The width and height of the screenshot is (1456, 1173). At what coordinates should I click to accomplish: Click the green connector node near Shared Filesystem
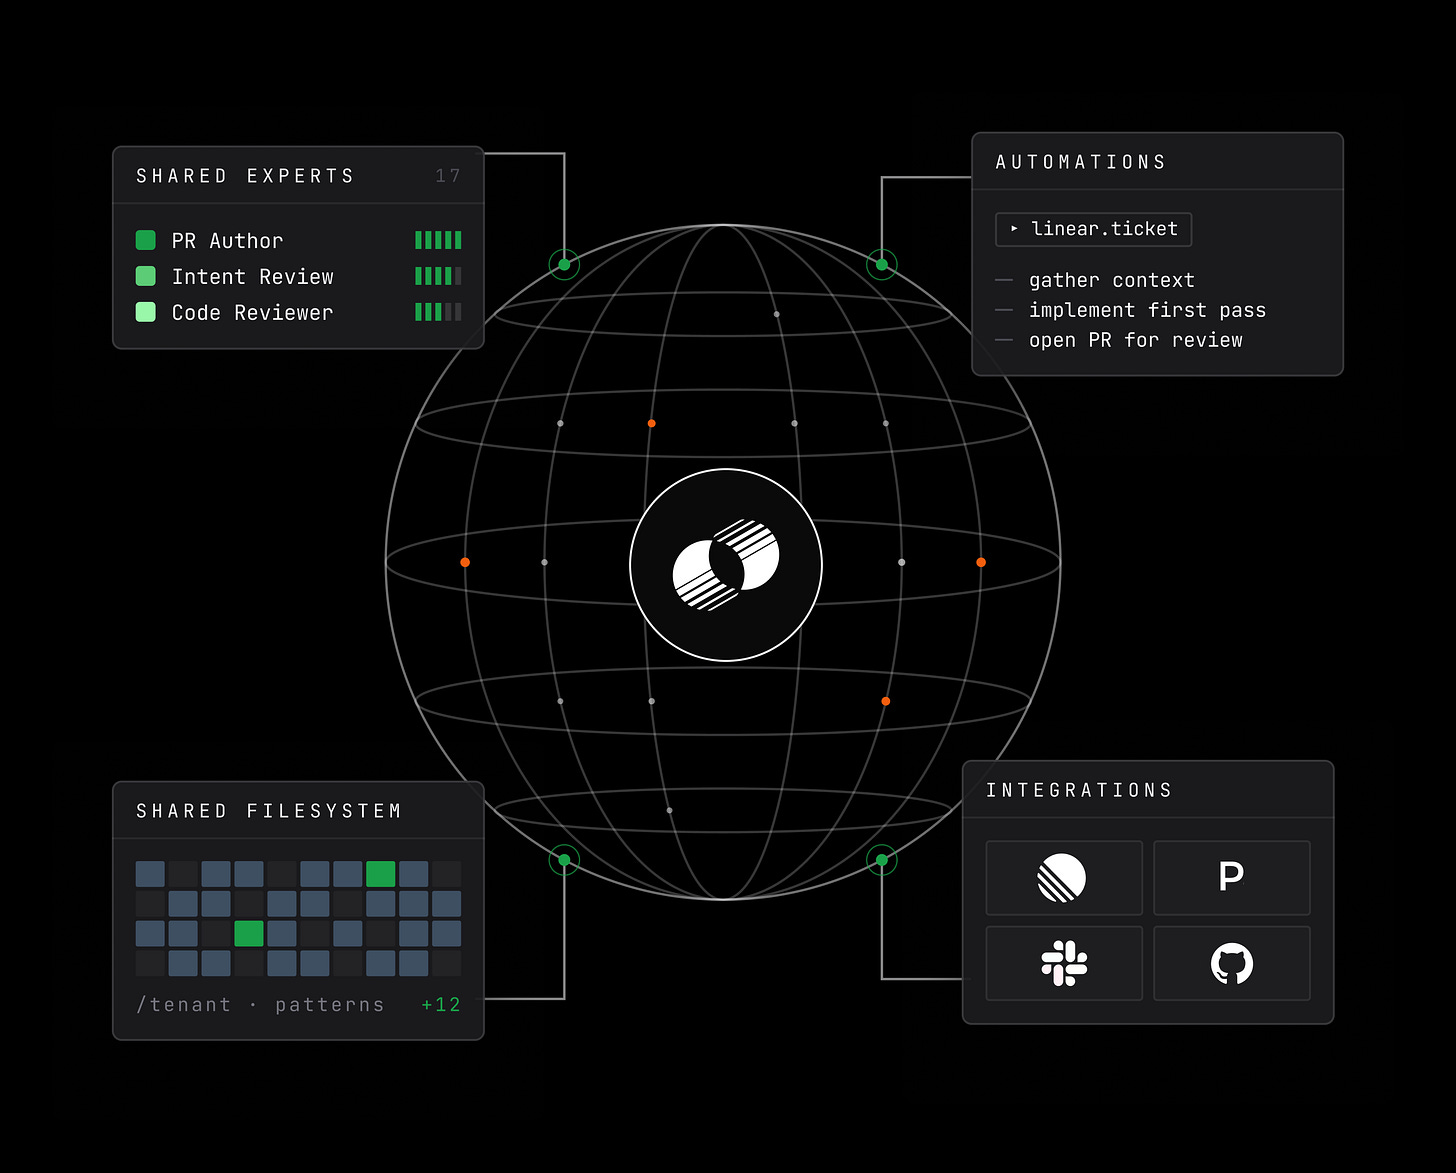pos(564,860)
